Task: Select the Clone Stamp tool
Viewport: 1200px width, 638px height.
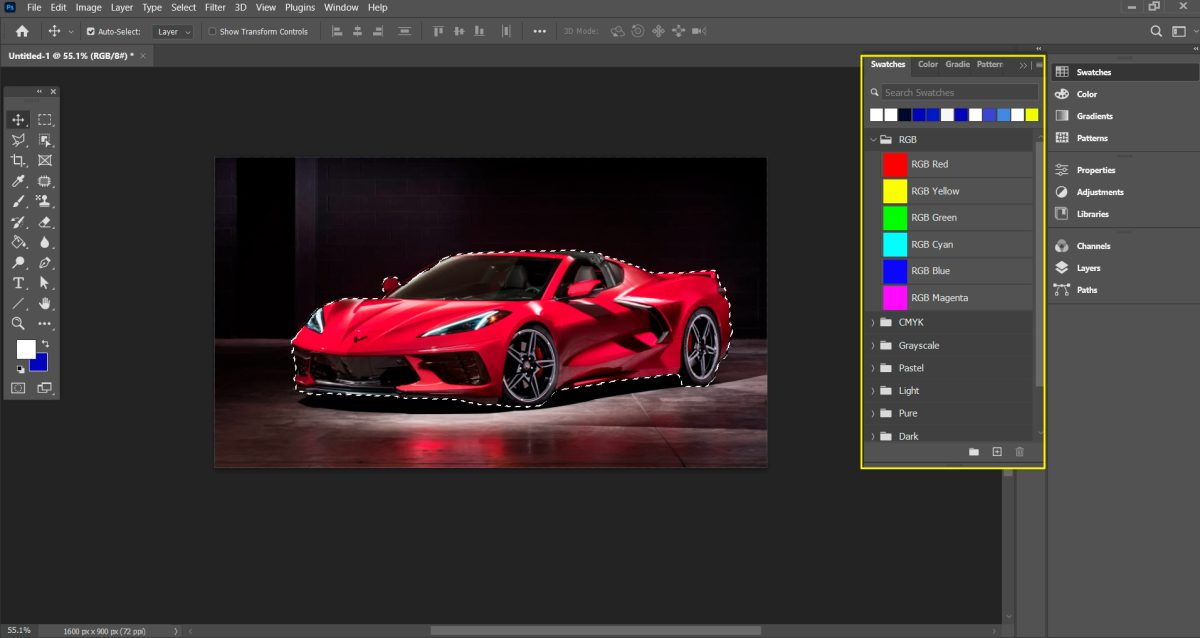Action: click(45, 201)
